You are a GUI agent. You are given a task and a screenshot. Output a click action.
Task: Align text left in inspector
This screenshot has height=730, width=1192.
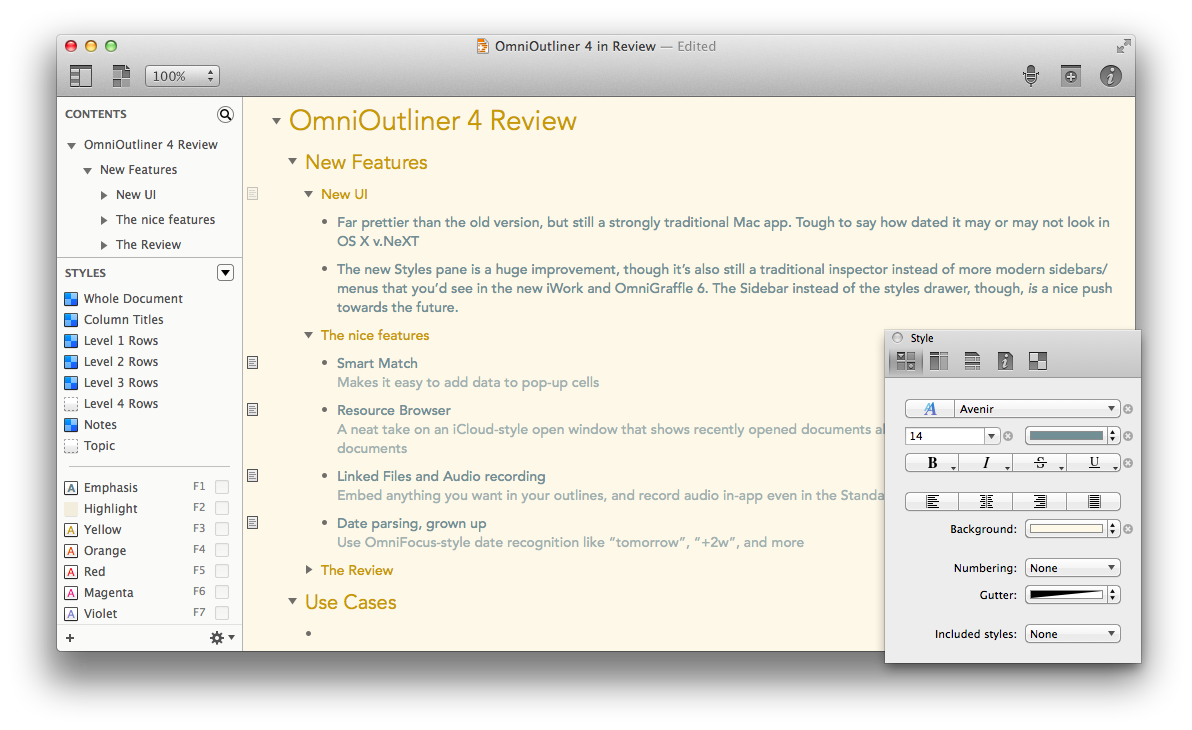click(932, 501)
